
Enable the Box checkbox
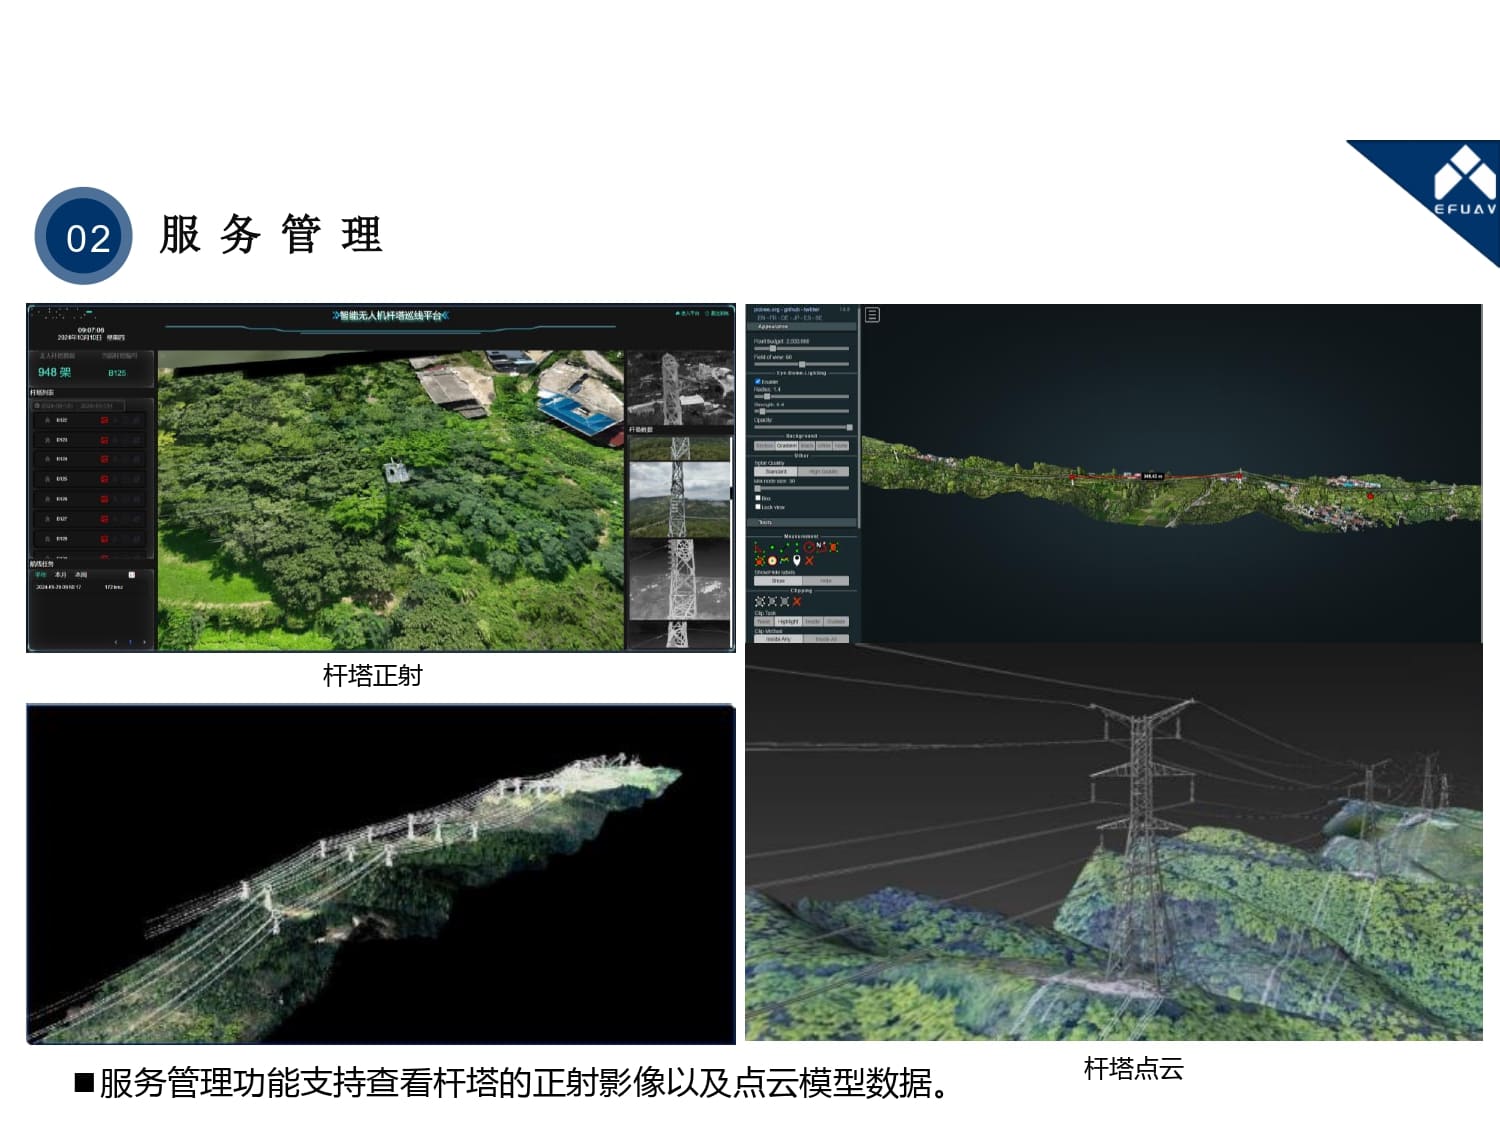(x=757, y=497)
